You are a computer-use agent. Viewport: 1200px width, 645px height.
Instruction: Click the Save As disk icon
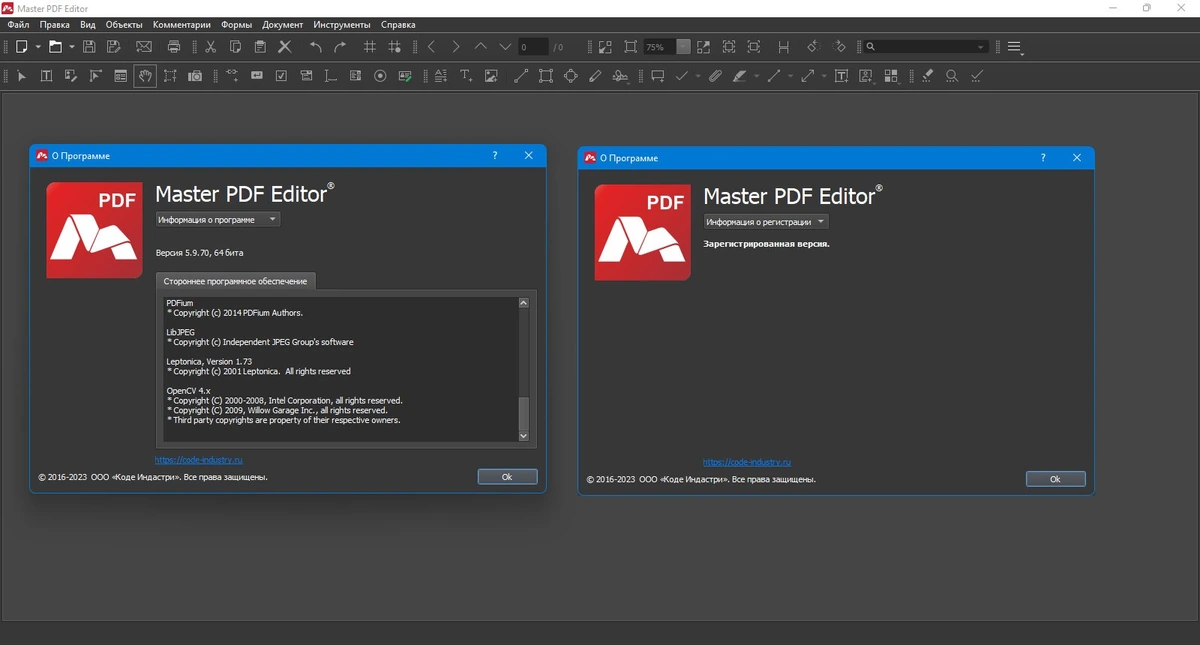coord(114,46)
